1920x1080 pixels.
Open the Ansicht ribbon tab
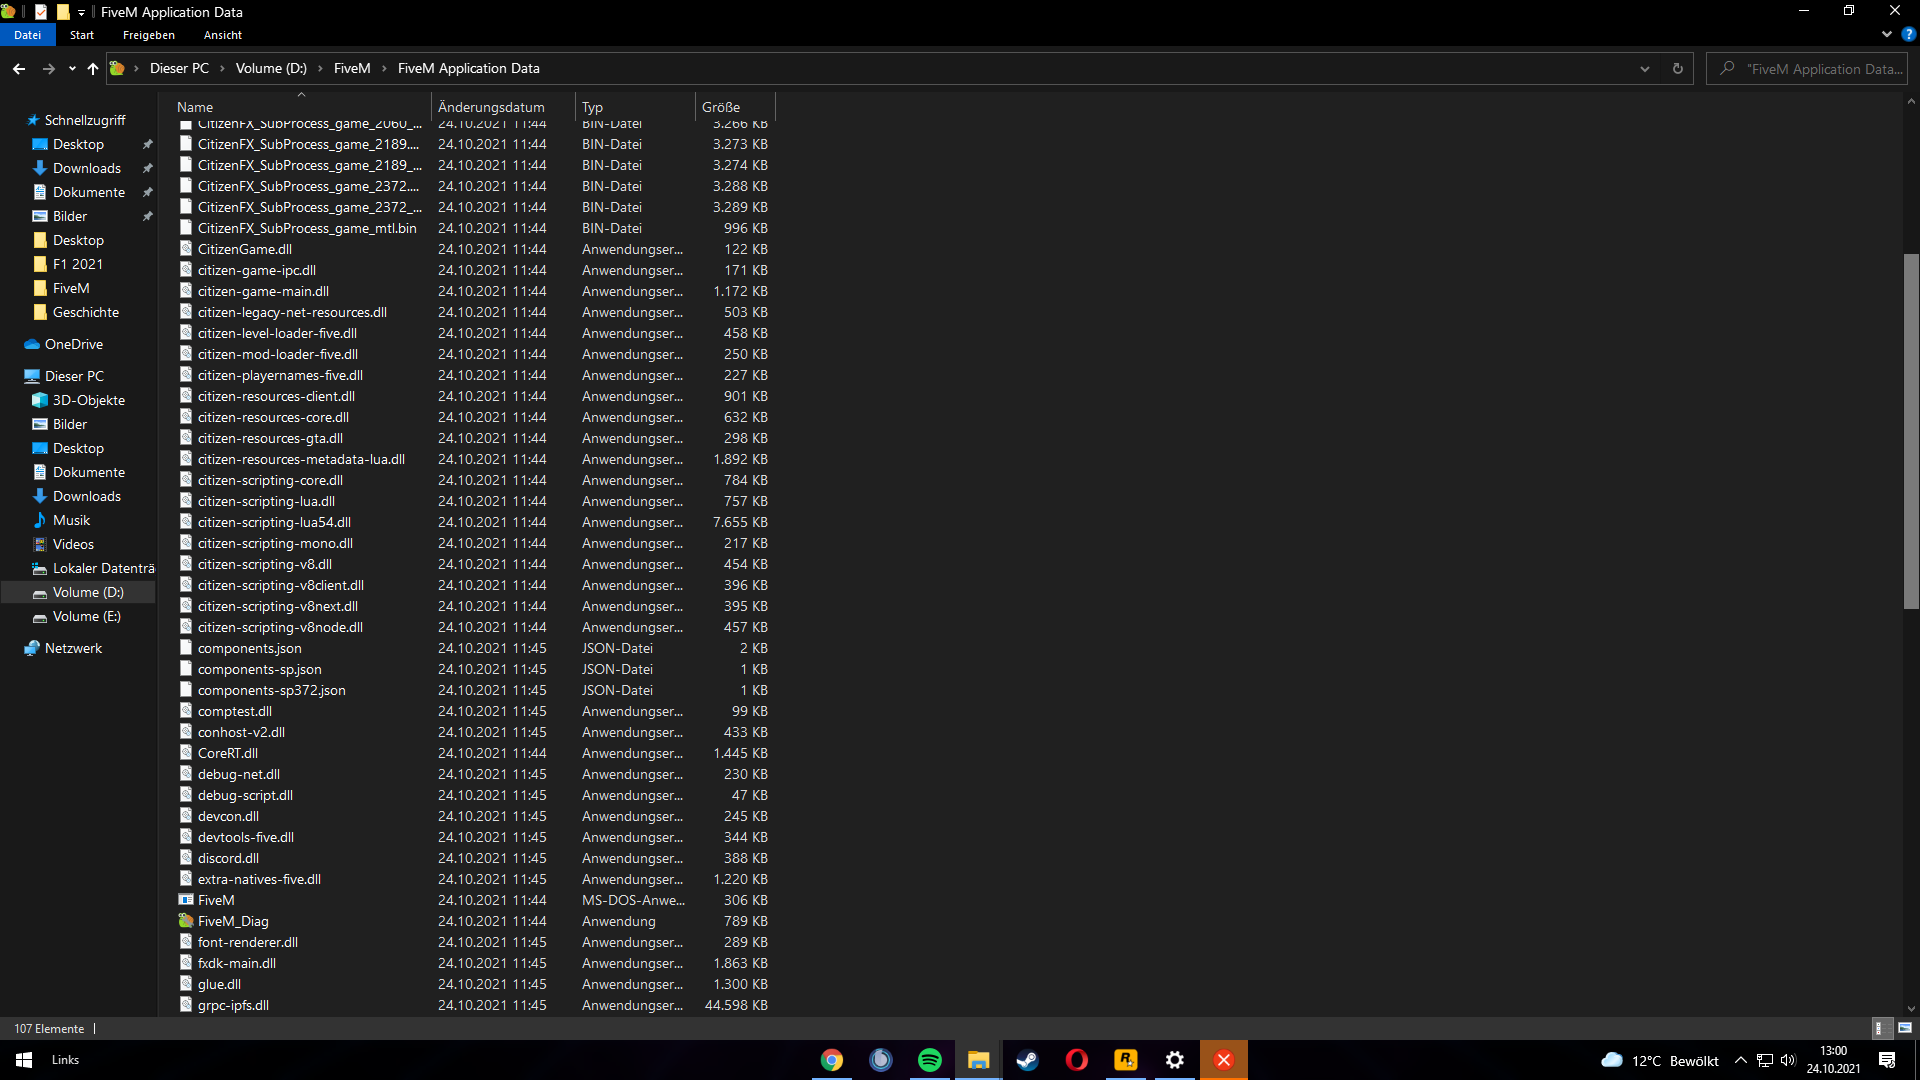click(222, 35)
